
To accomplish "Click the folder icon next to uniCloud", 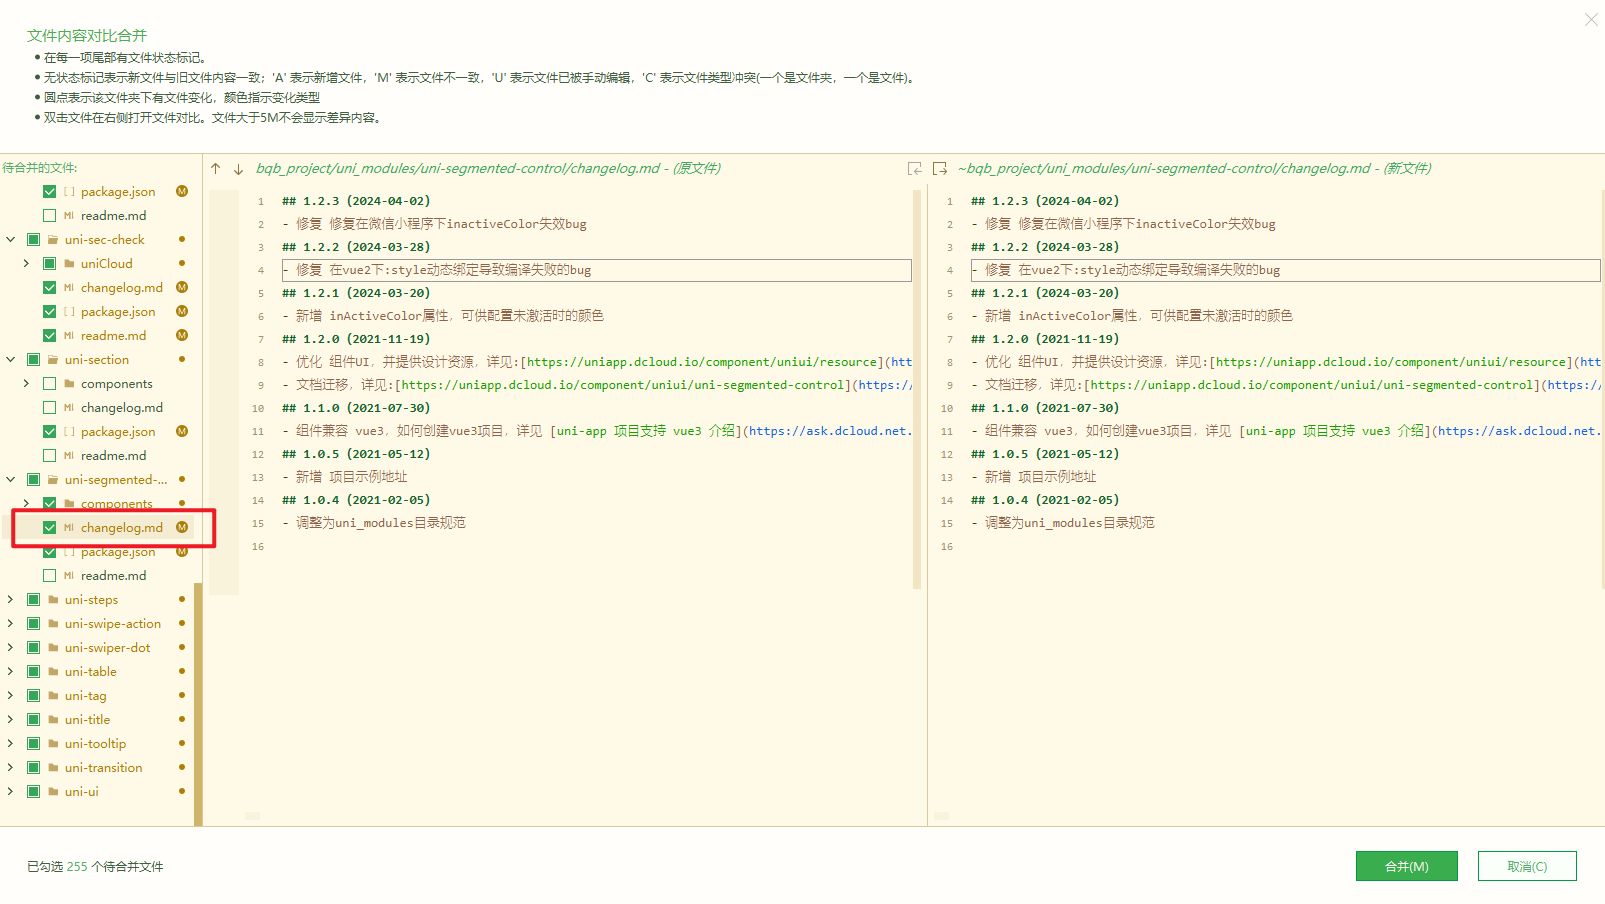I will tap(70, 264).
